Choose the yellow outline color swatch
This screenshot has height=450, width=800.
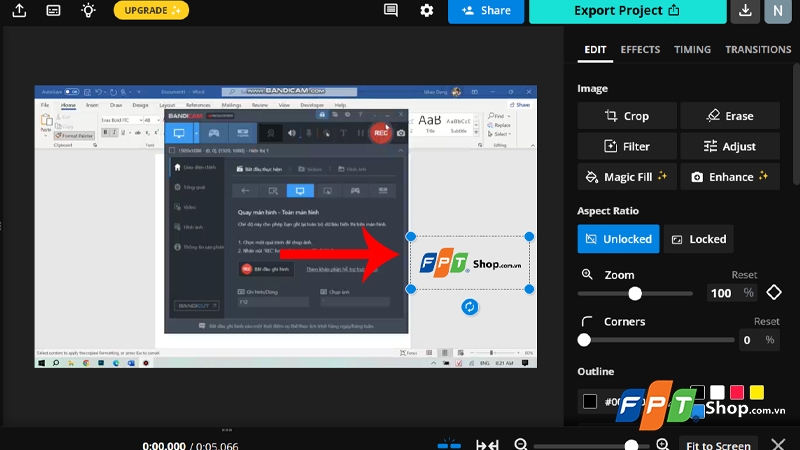[x=757, y=392]
